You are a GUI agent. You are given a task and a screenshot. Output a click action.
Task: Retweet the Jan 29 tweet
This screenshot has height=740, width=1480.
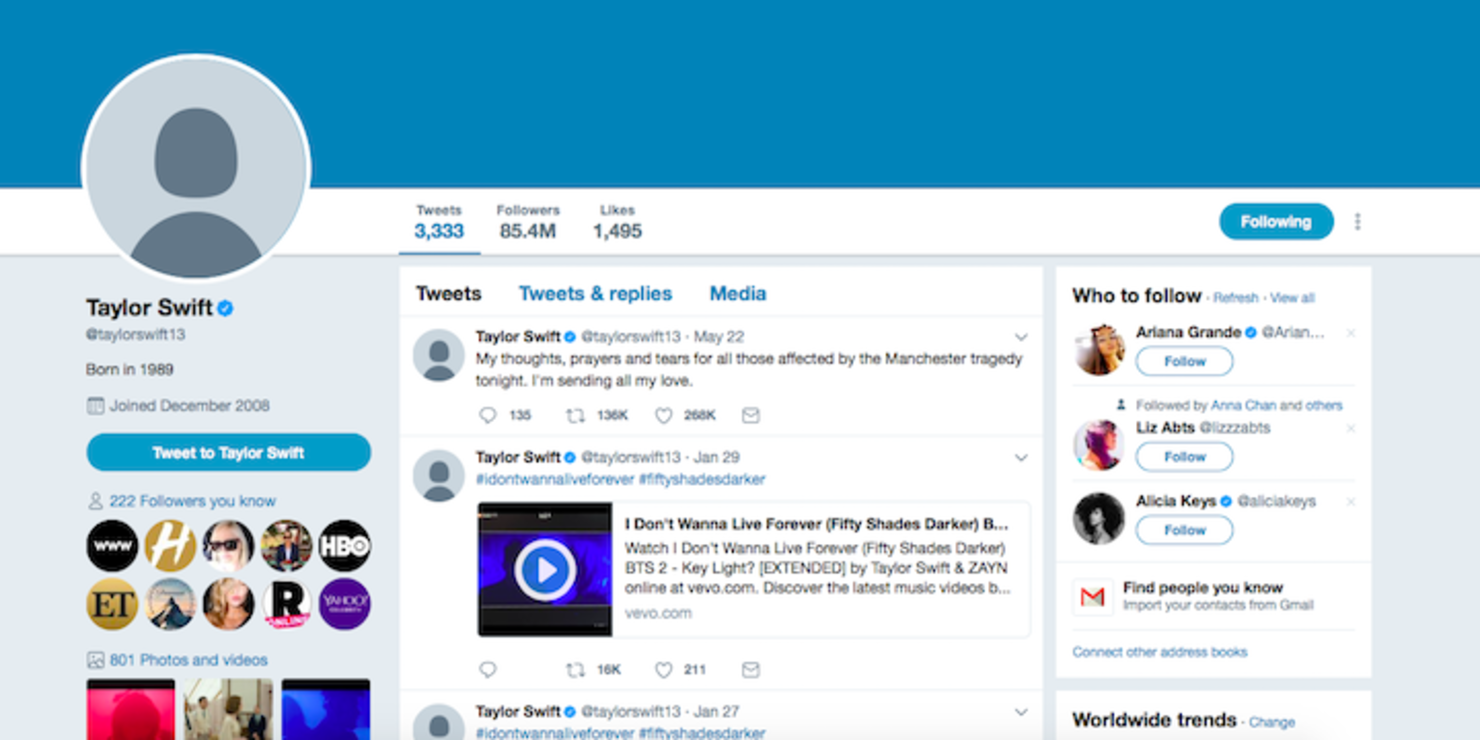pos(575,670)
